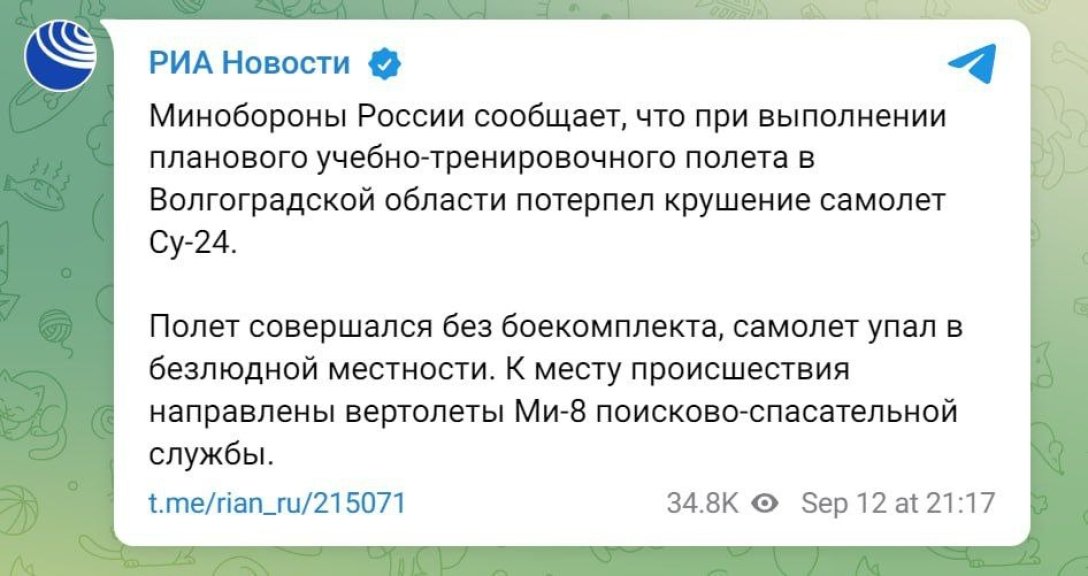Click the Telegram paper plane icon

[x=971, y=65]
